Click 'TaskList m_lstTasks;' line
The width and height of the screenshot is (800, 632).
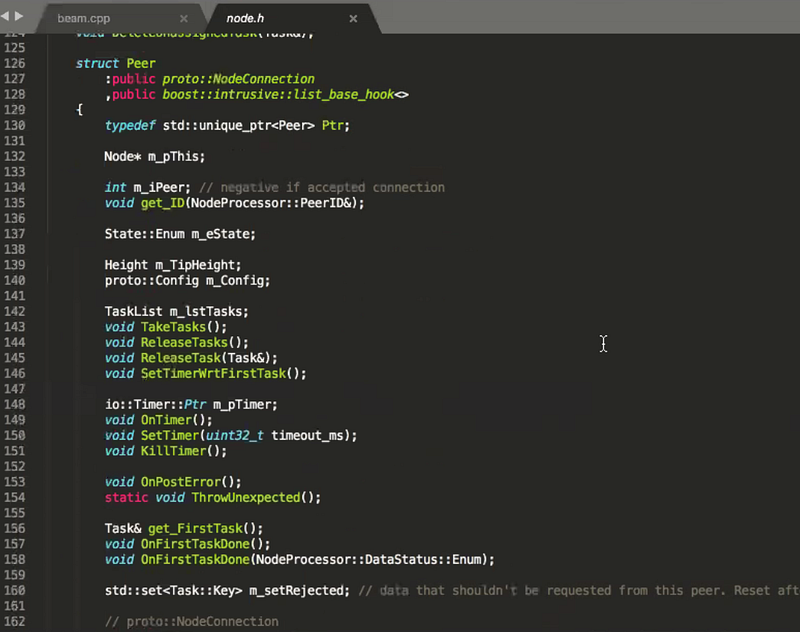click(177, 311)
